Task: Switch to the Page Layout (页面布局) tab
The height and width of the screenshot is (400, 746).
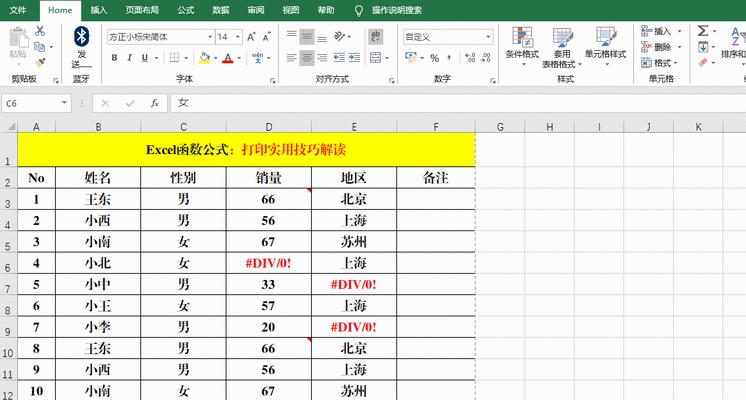Action: (142, 10)
